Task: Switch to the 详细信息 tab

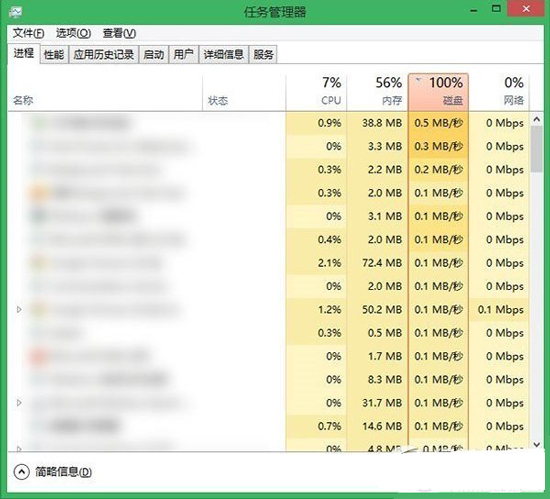Action: point(224,54)
